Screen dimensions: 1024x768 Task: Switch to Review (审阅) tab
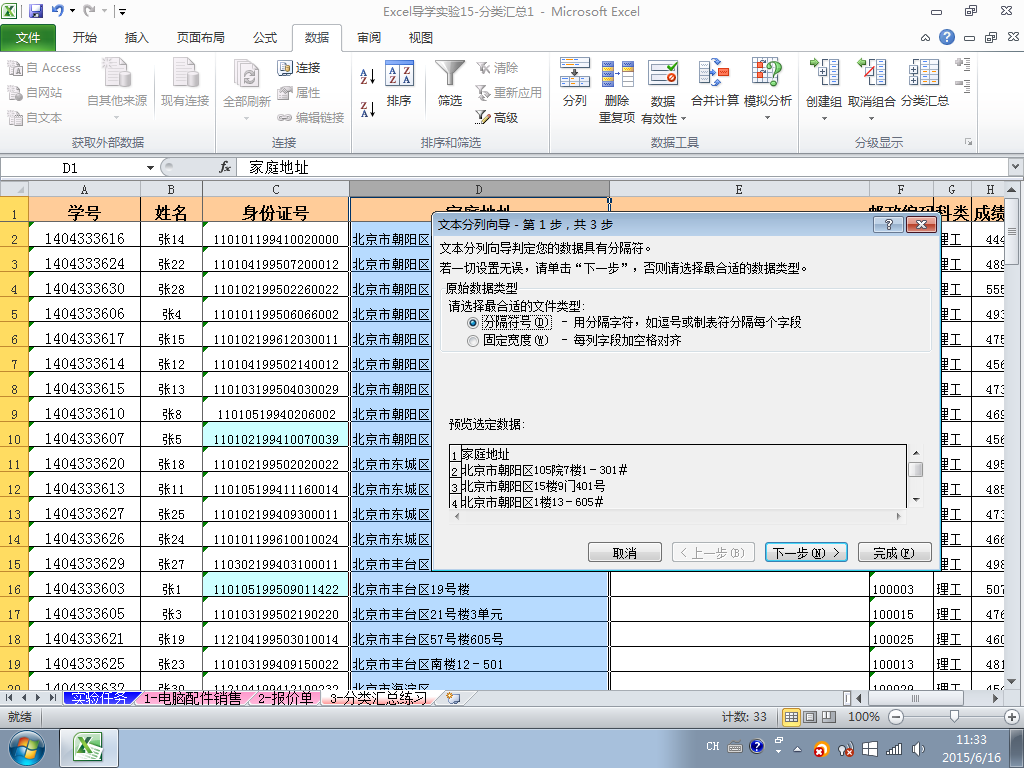coord(369,38)
